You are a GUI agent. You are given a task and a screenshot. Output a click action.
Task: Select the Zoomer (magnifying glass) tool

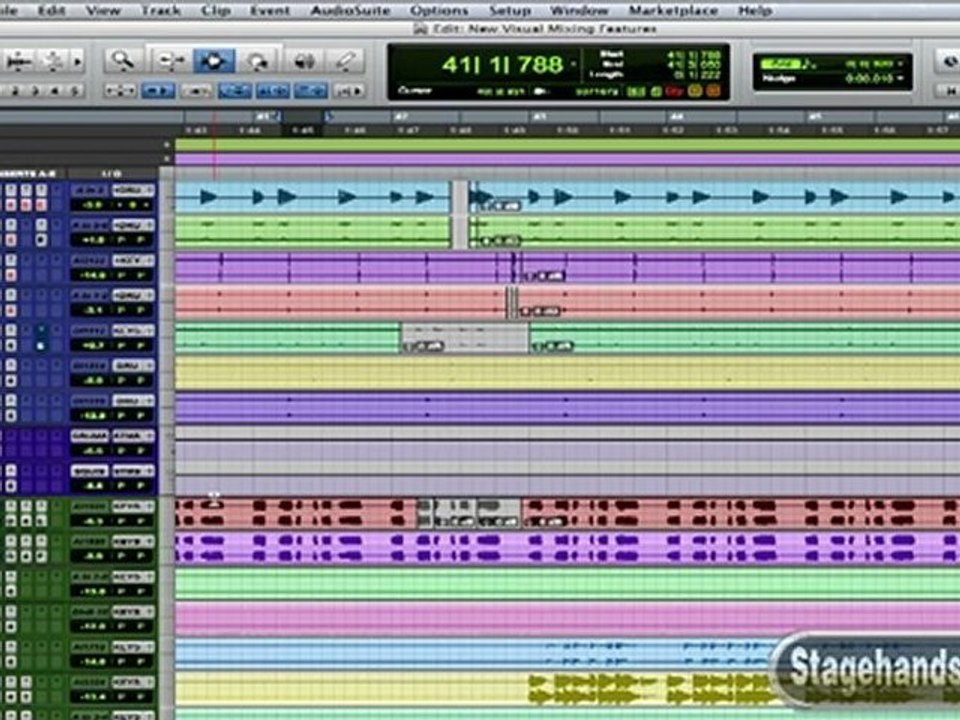point(123,61)
